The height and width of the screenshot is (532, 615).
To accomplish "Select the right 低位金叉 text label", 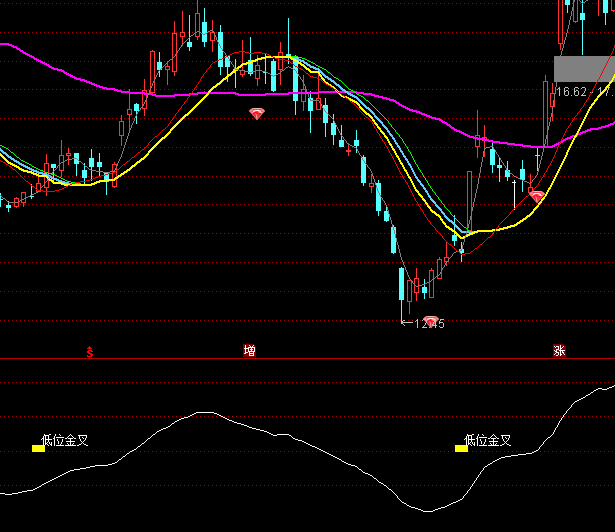I will click(488, 439).
